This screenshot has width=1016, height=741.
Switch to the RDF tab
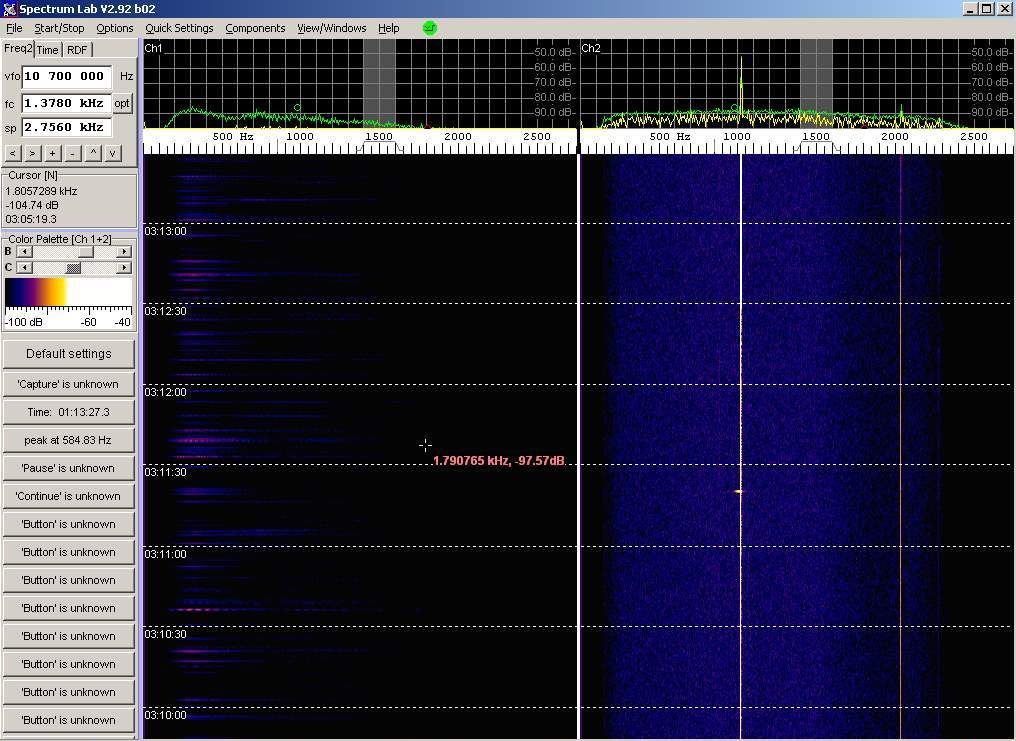77,50
